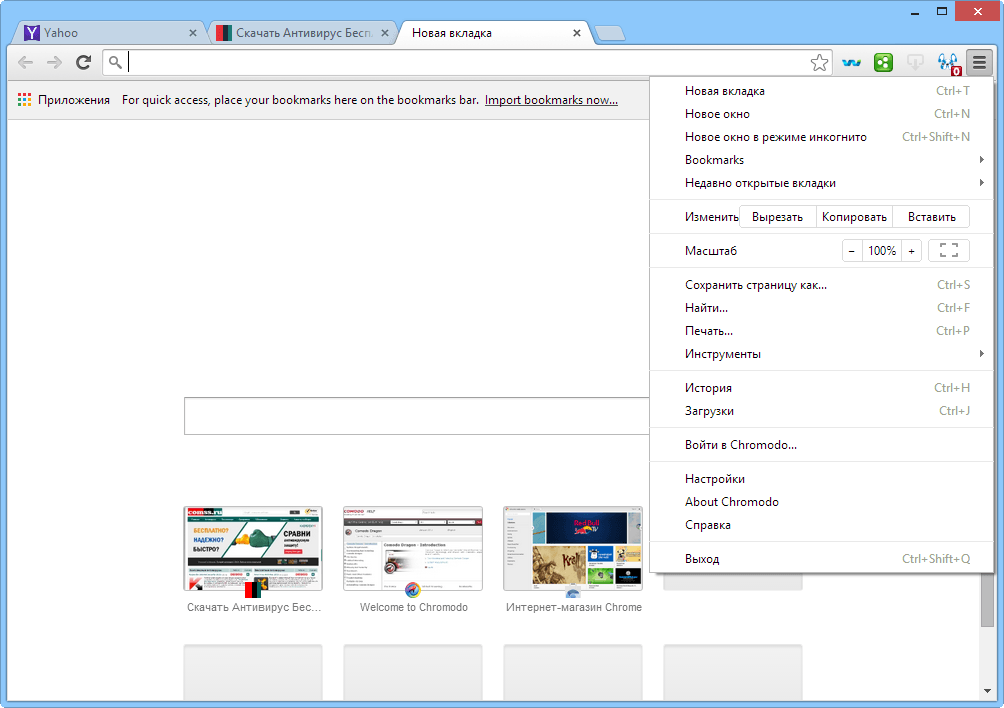The height and width of the screenshot is (708, 1004).
Task: Open Справка help item
Action: point(822,525)
